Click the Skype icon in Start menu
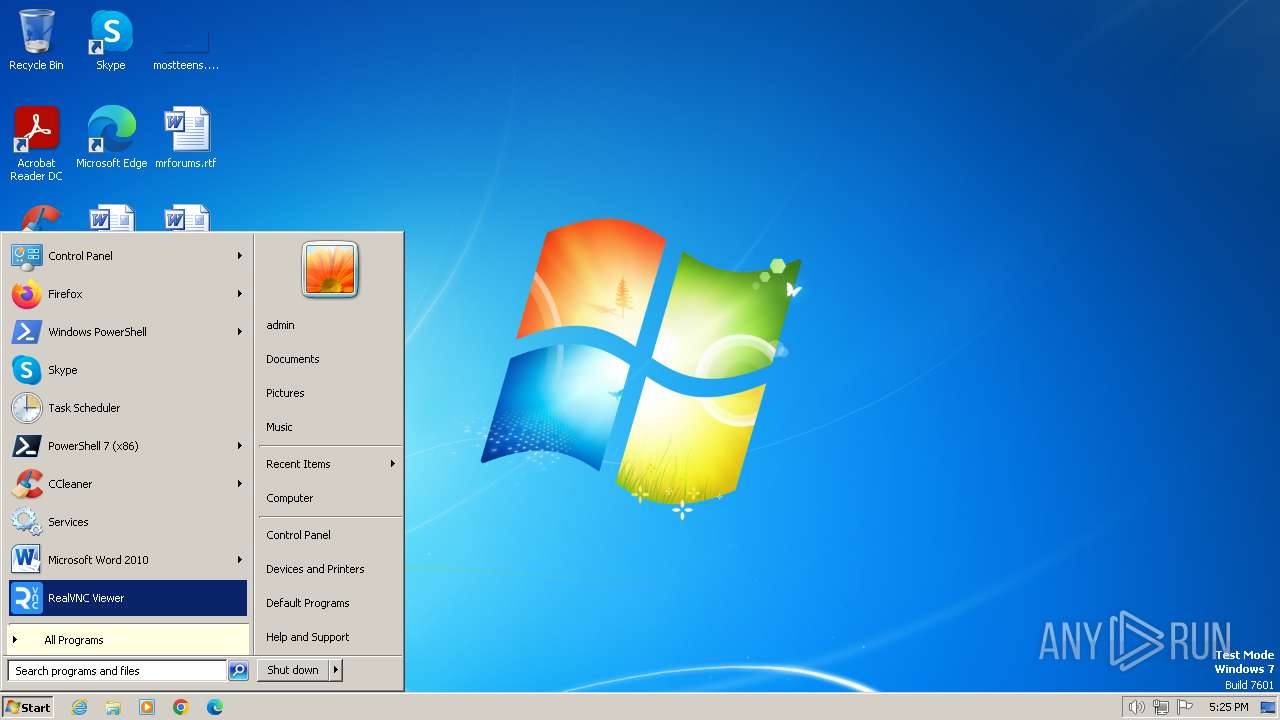The height and width of the screenshot is (720, 1280). click(26, 370)
